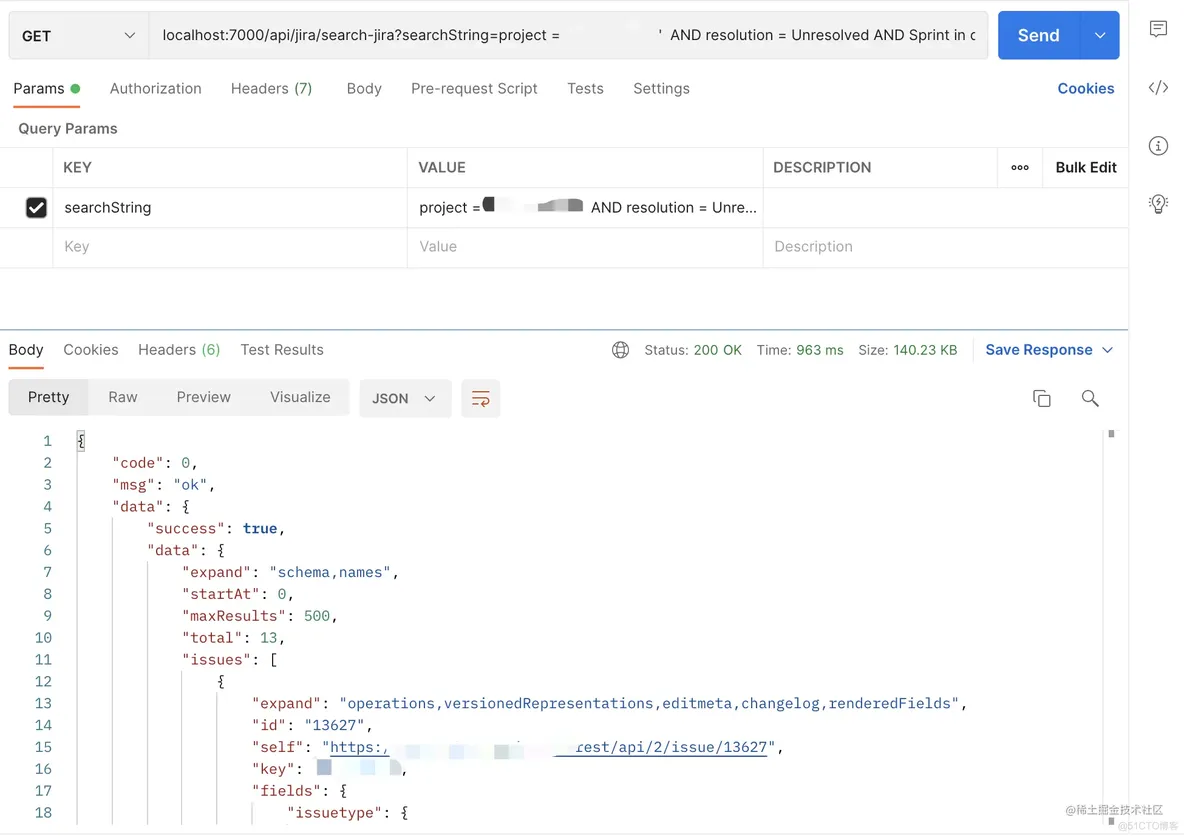1184x837 pixels.
Task: Click the Query Params heading
Action: [x=68, y=128]
